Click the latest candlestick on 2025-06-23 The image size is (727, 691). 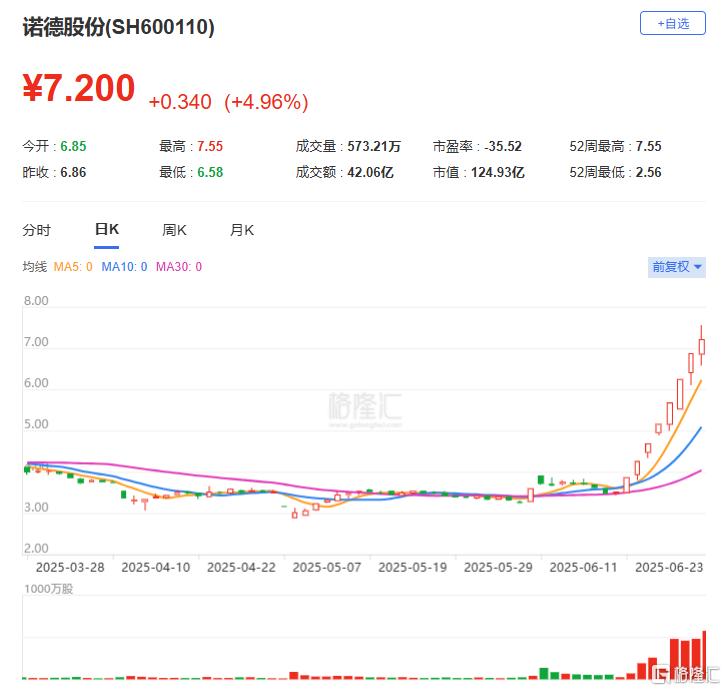pos(701,347)
